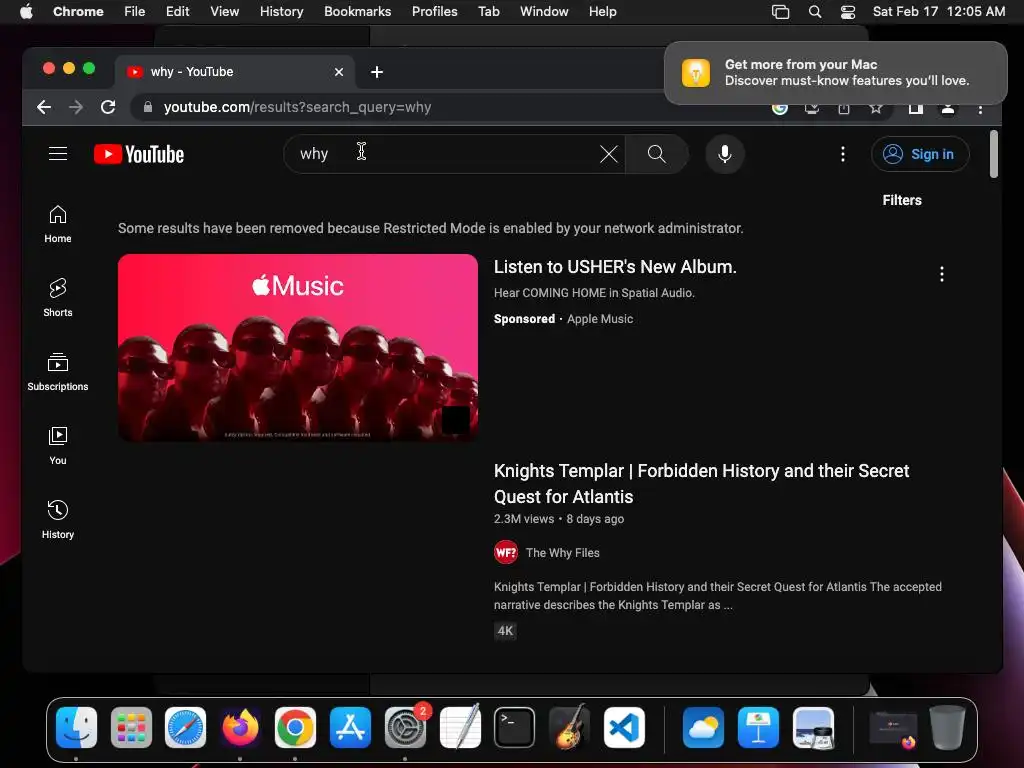Open the Trash in the Dock

pyautogui.click(x=947, y=727)
